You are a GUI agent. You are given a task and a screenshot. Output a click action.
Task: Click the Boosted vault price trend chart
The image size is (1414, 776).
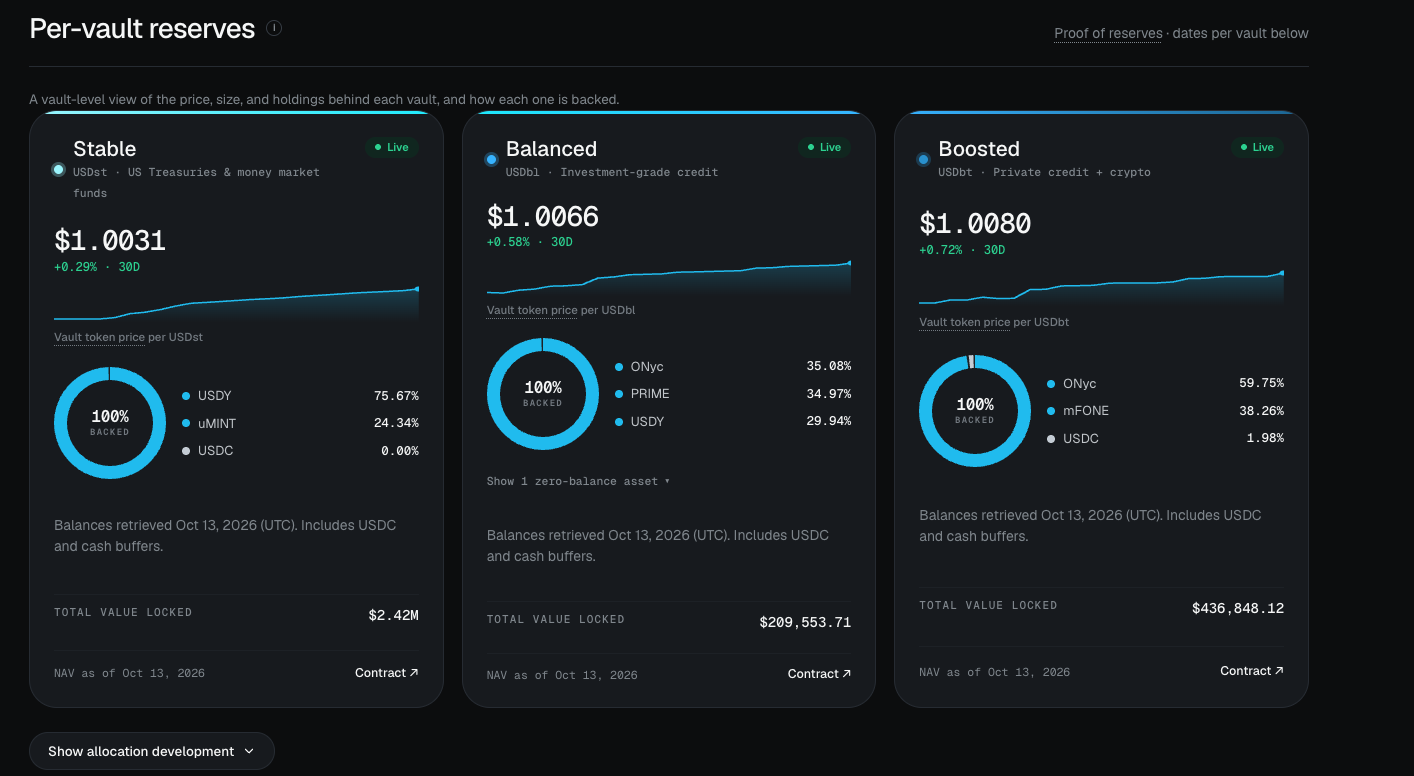[1101, 288]
